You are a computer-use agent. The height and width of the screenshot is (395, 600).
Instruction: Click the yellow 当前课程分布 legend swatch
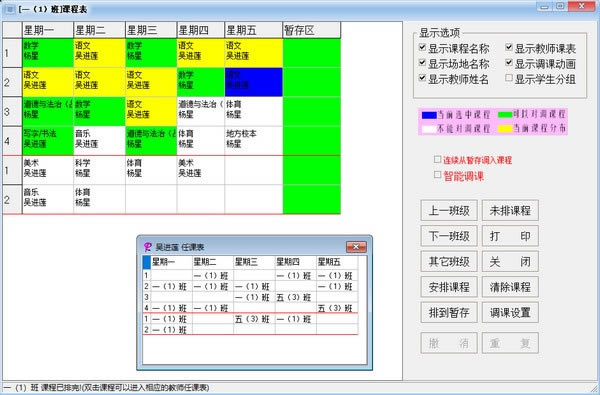tap(505, 129)
